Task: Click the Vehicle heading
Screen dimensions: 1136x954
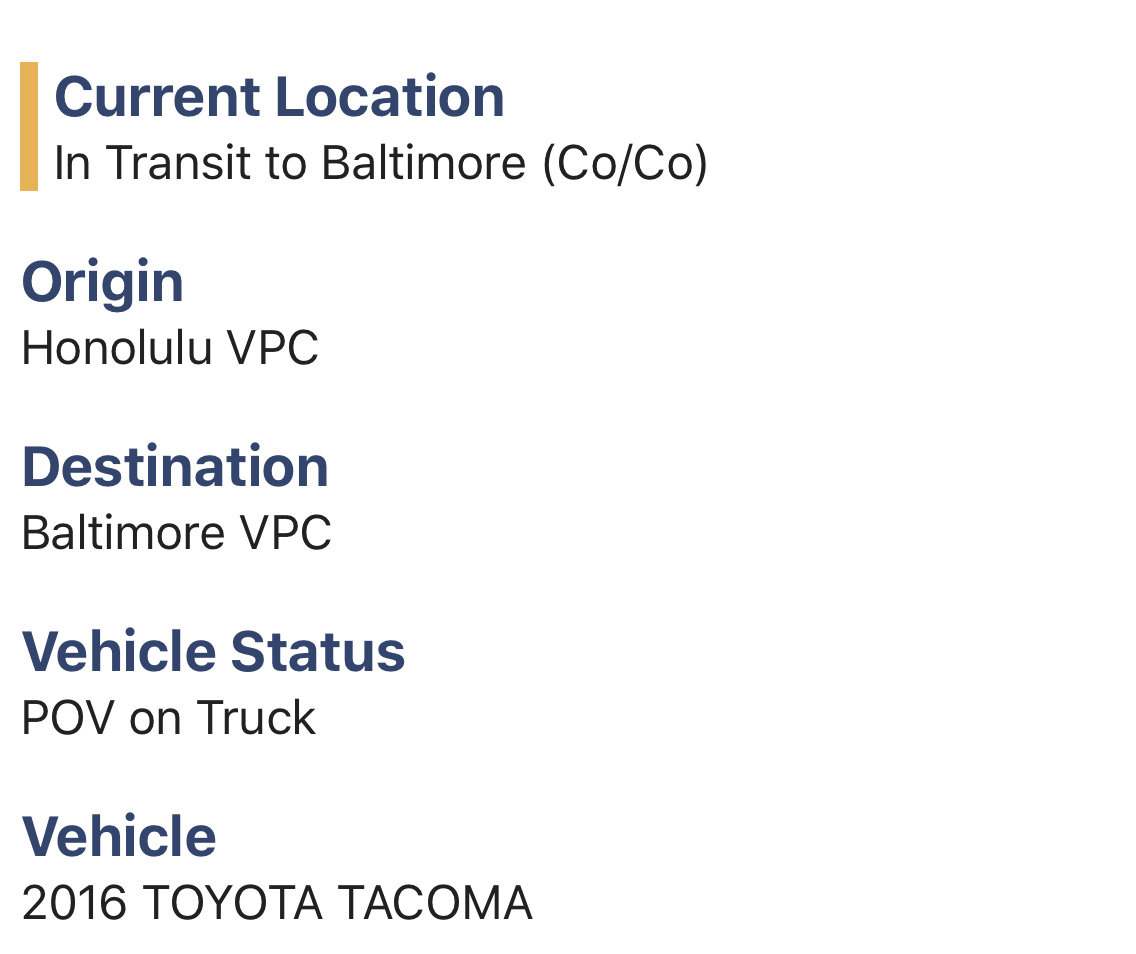Action: pyautogui.click(x=120, y=837)
